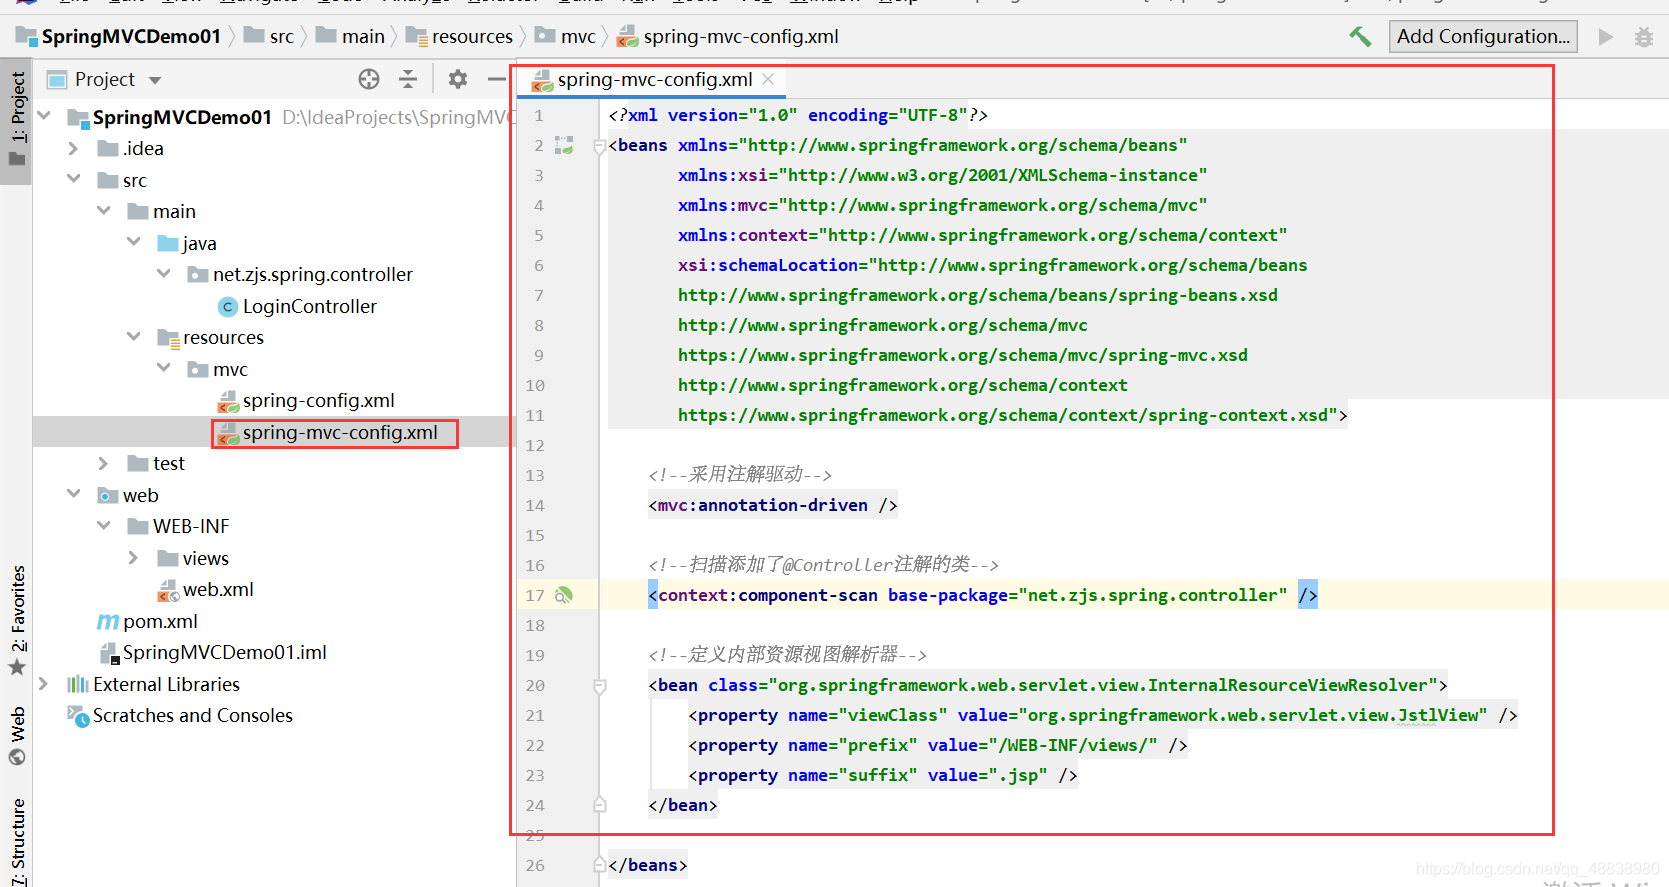This screenshot has height=887, width=1669.
Task: Open the 2: Favorites tool window tab
Action: [x=17, y=620]
